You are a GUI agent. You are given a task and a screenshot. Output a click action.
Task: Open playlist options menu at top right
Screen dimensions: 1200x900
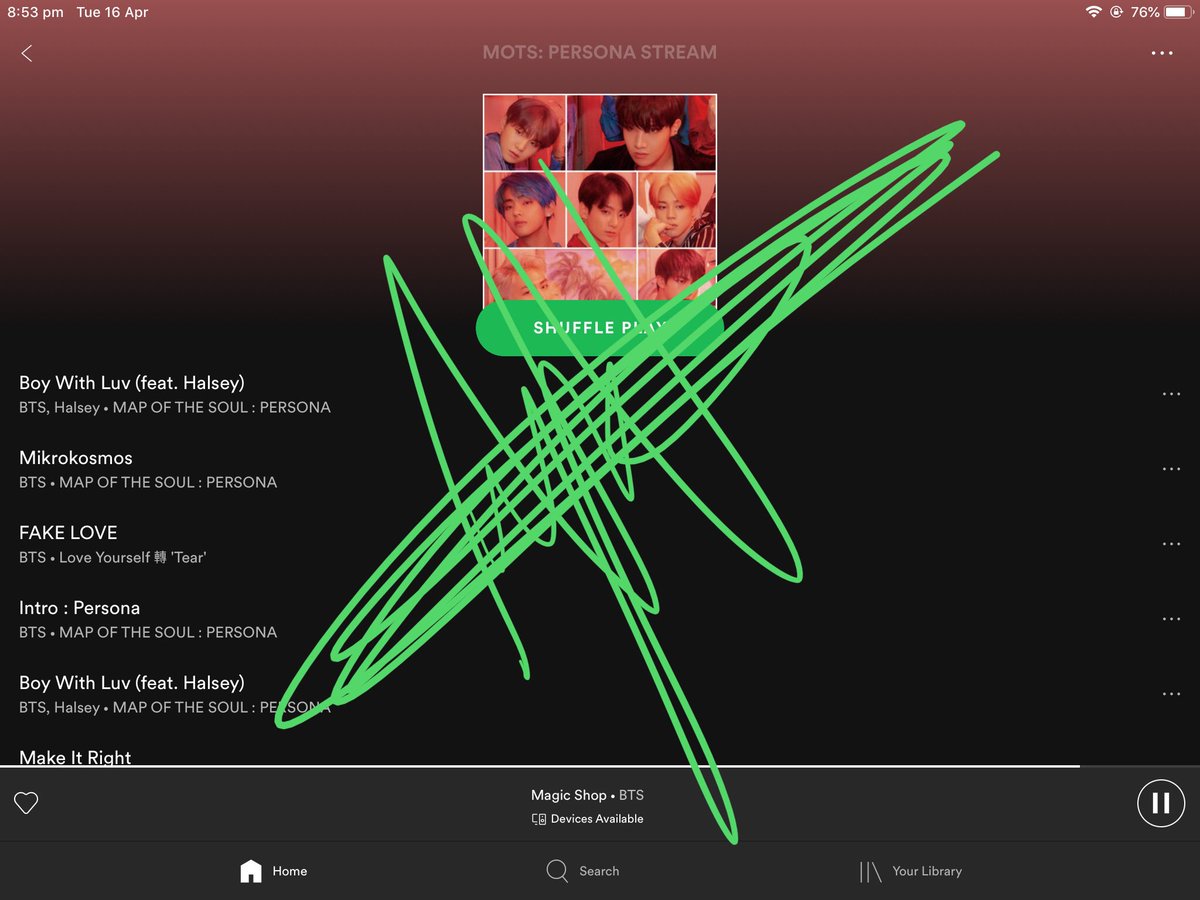pyautogui.click(x=1162, y=53)
